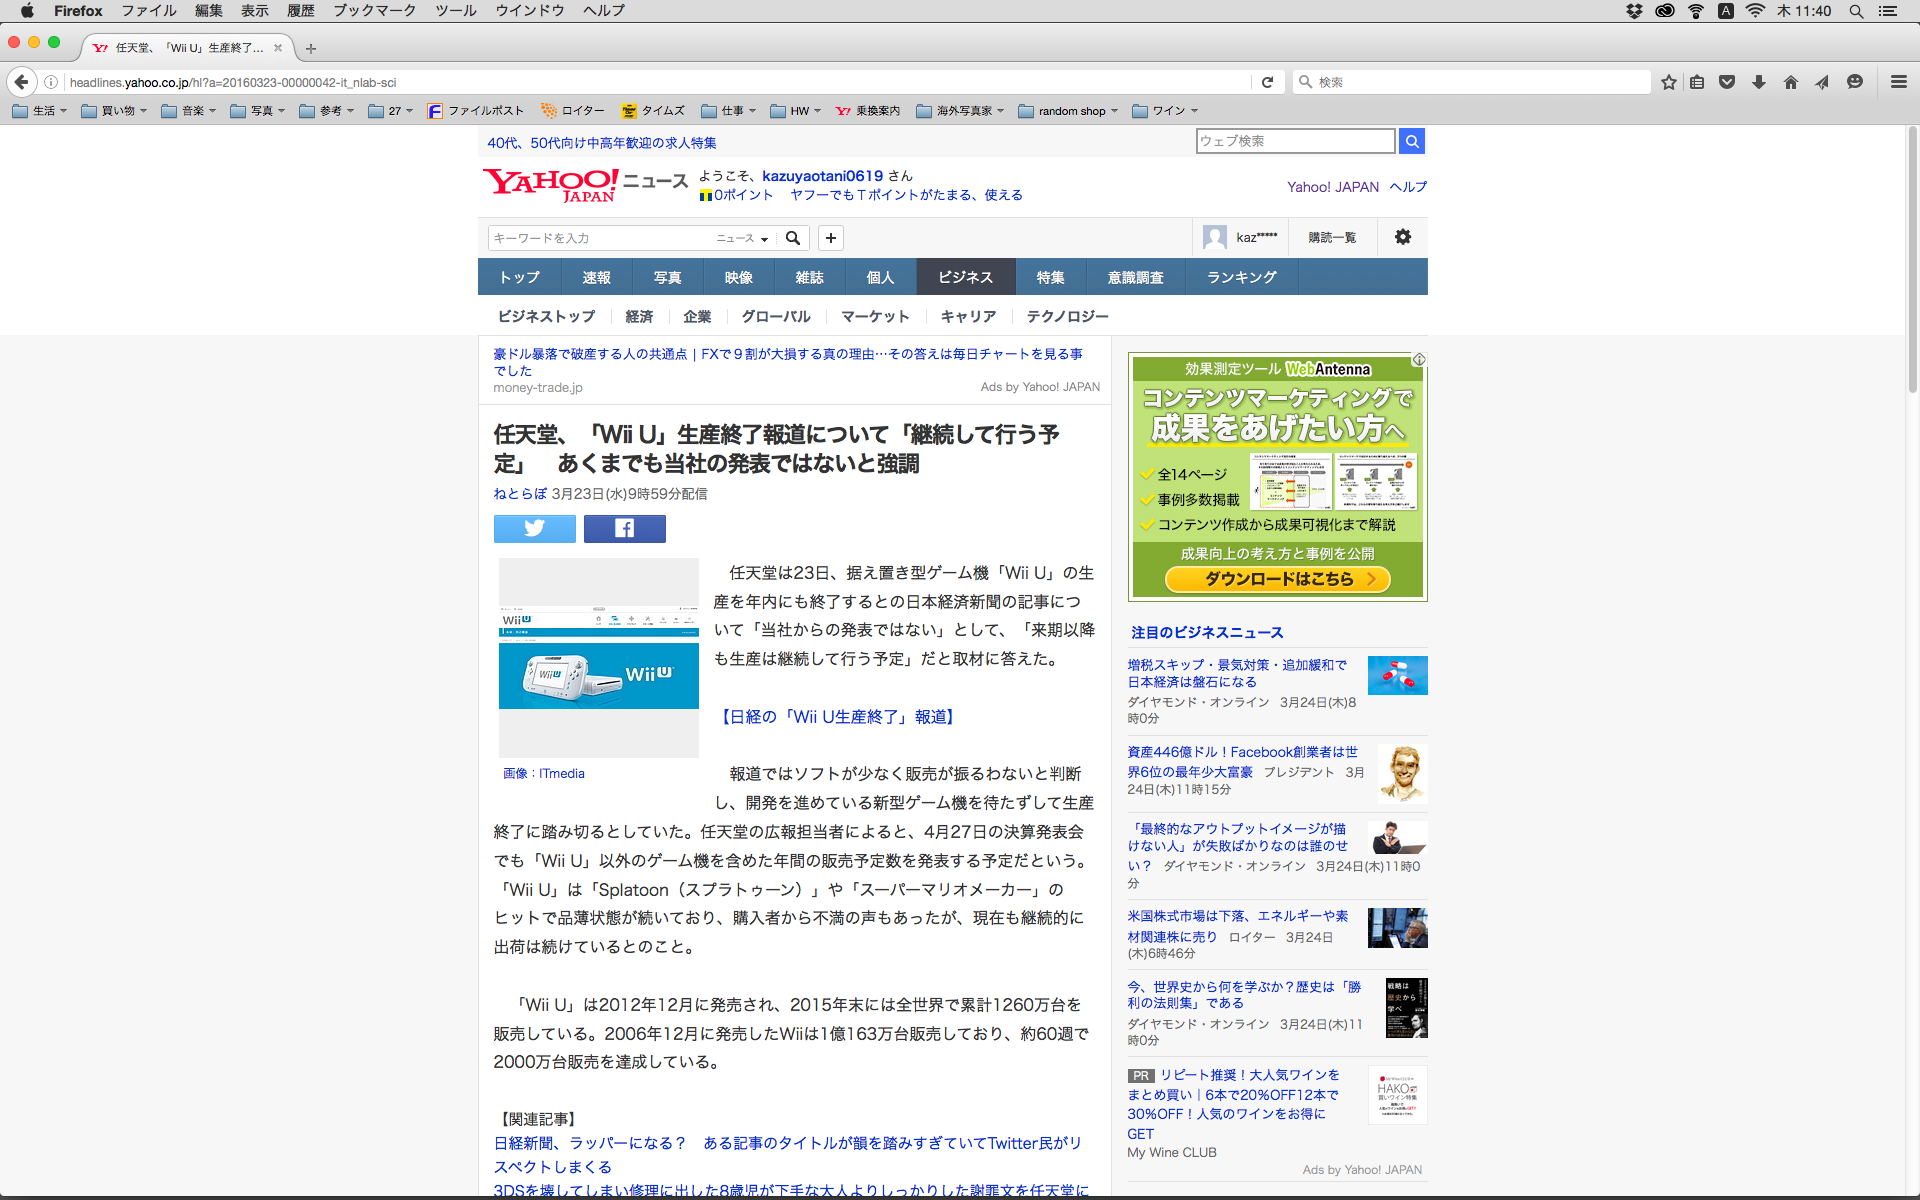This screenshot has height=1200, width=1920.
Task: Click the plus button beside keyword search
Action: coord(830,238)
